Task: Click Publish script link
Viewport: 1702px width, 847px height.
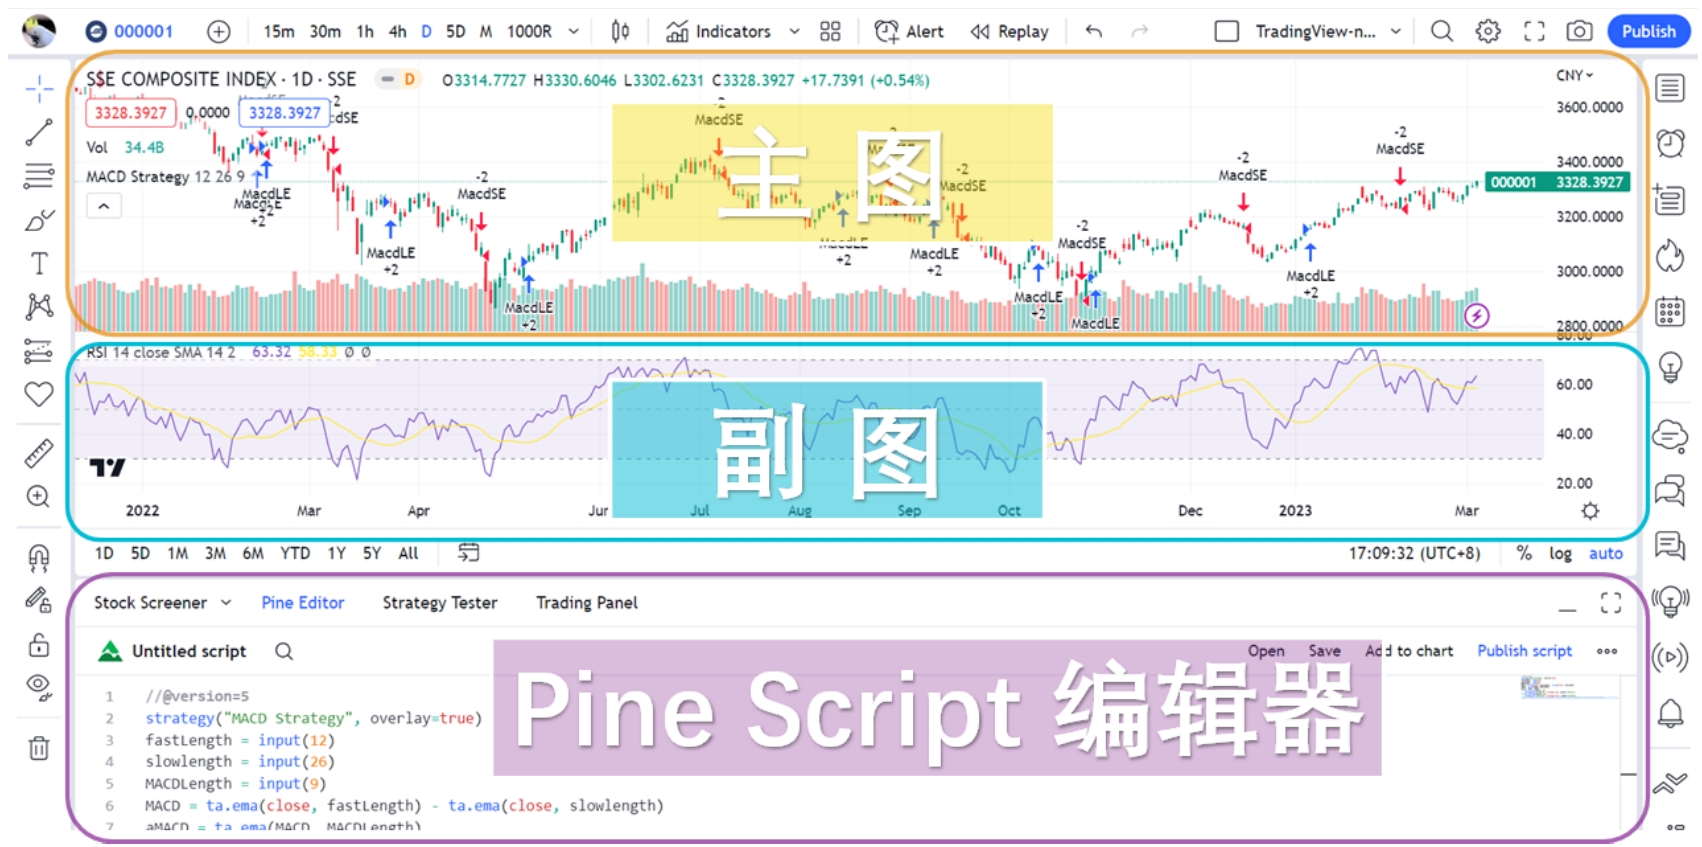Action: [x=1525, y=650]
